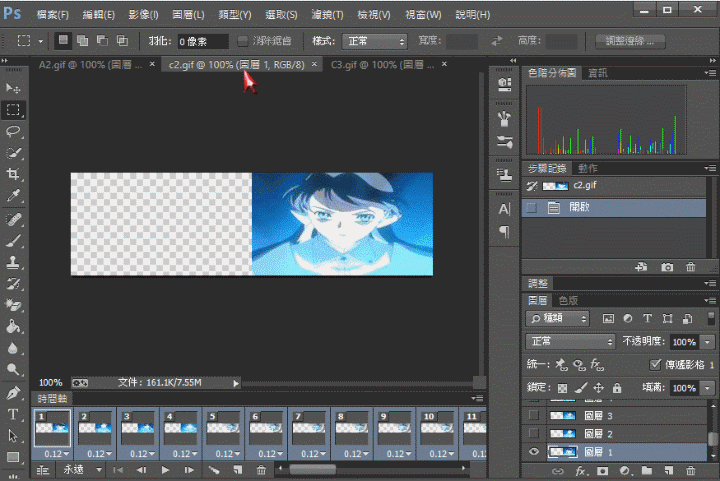Toggle lock image pixels brush icon

[580, 388]
